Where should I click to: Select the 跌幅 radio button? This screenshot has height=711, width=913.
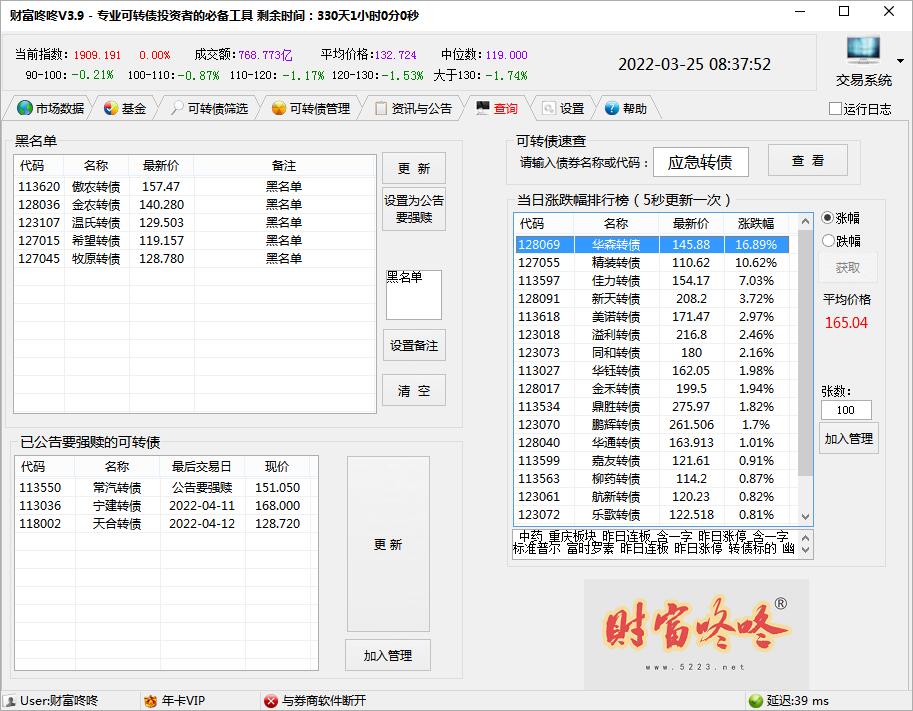coord(827,240)
